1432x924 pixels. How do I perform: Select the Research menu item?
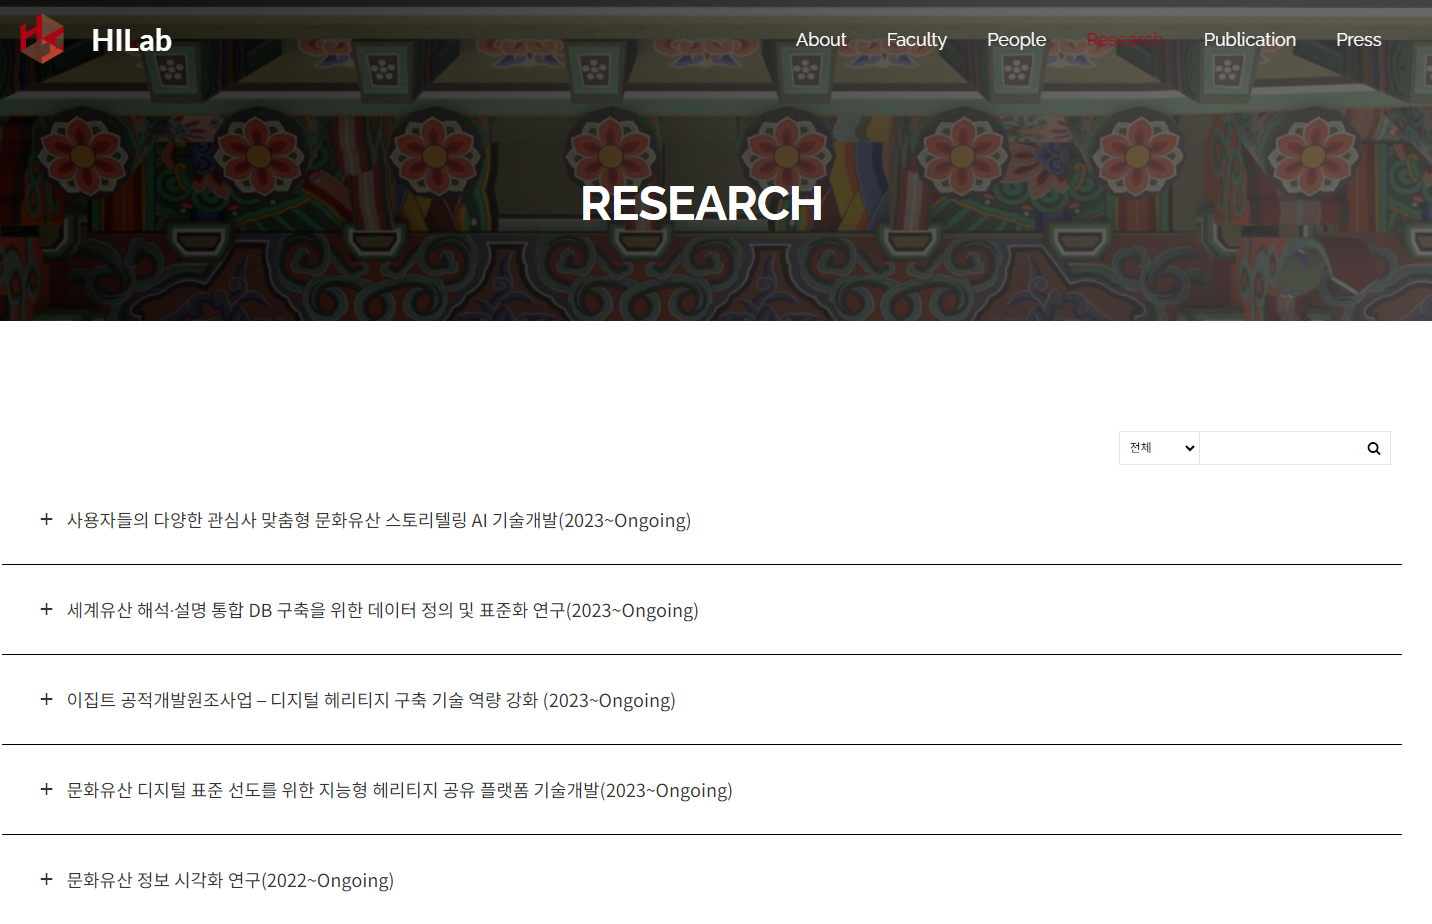click(1124, 40)
